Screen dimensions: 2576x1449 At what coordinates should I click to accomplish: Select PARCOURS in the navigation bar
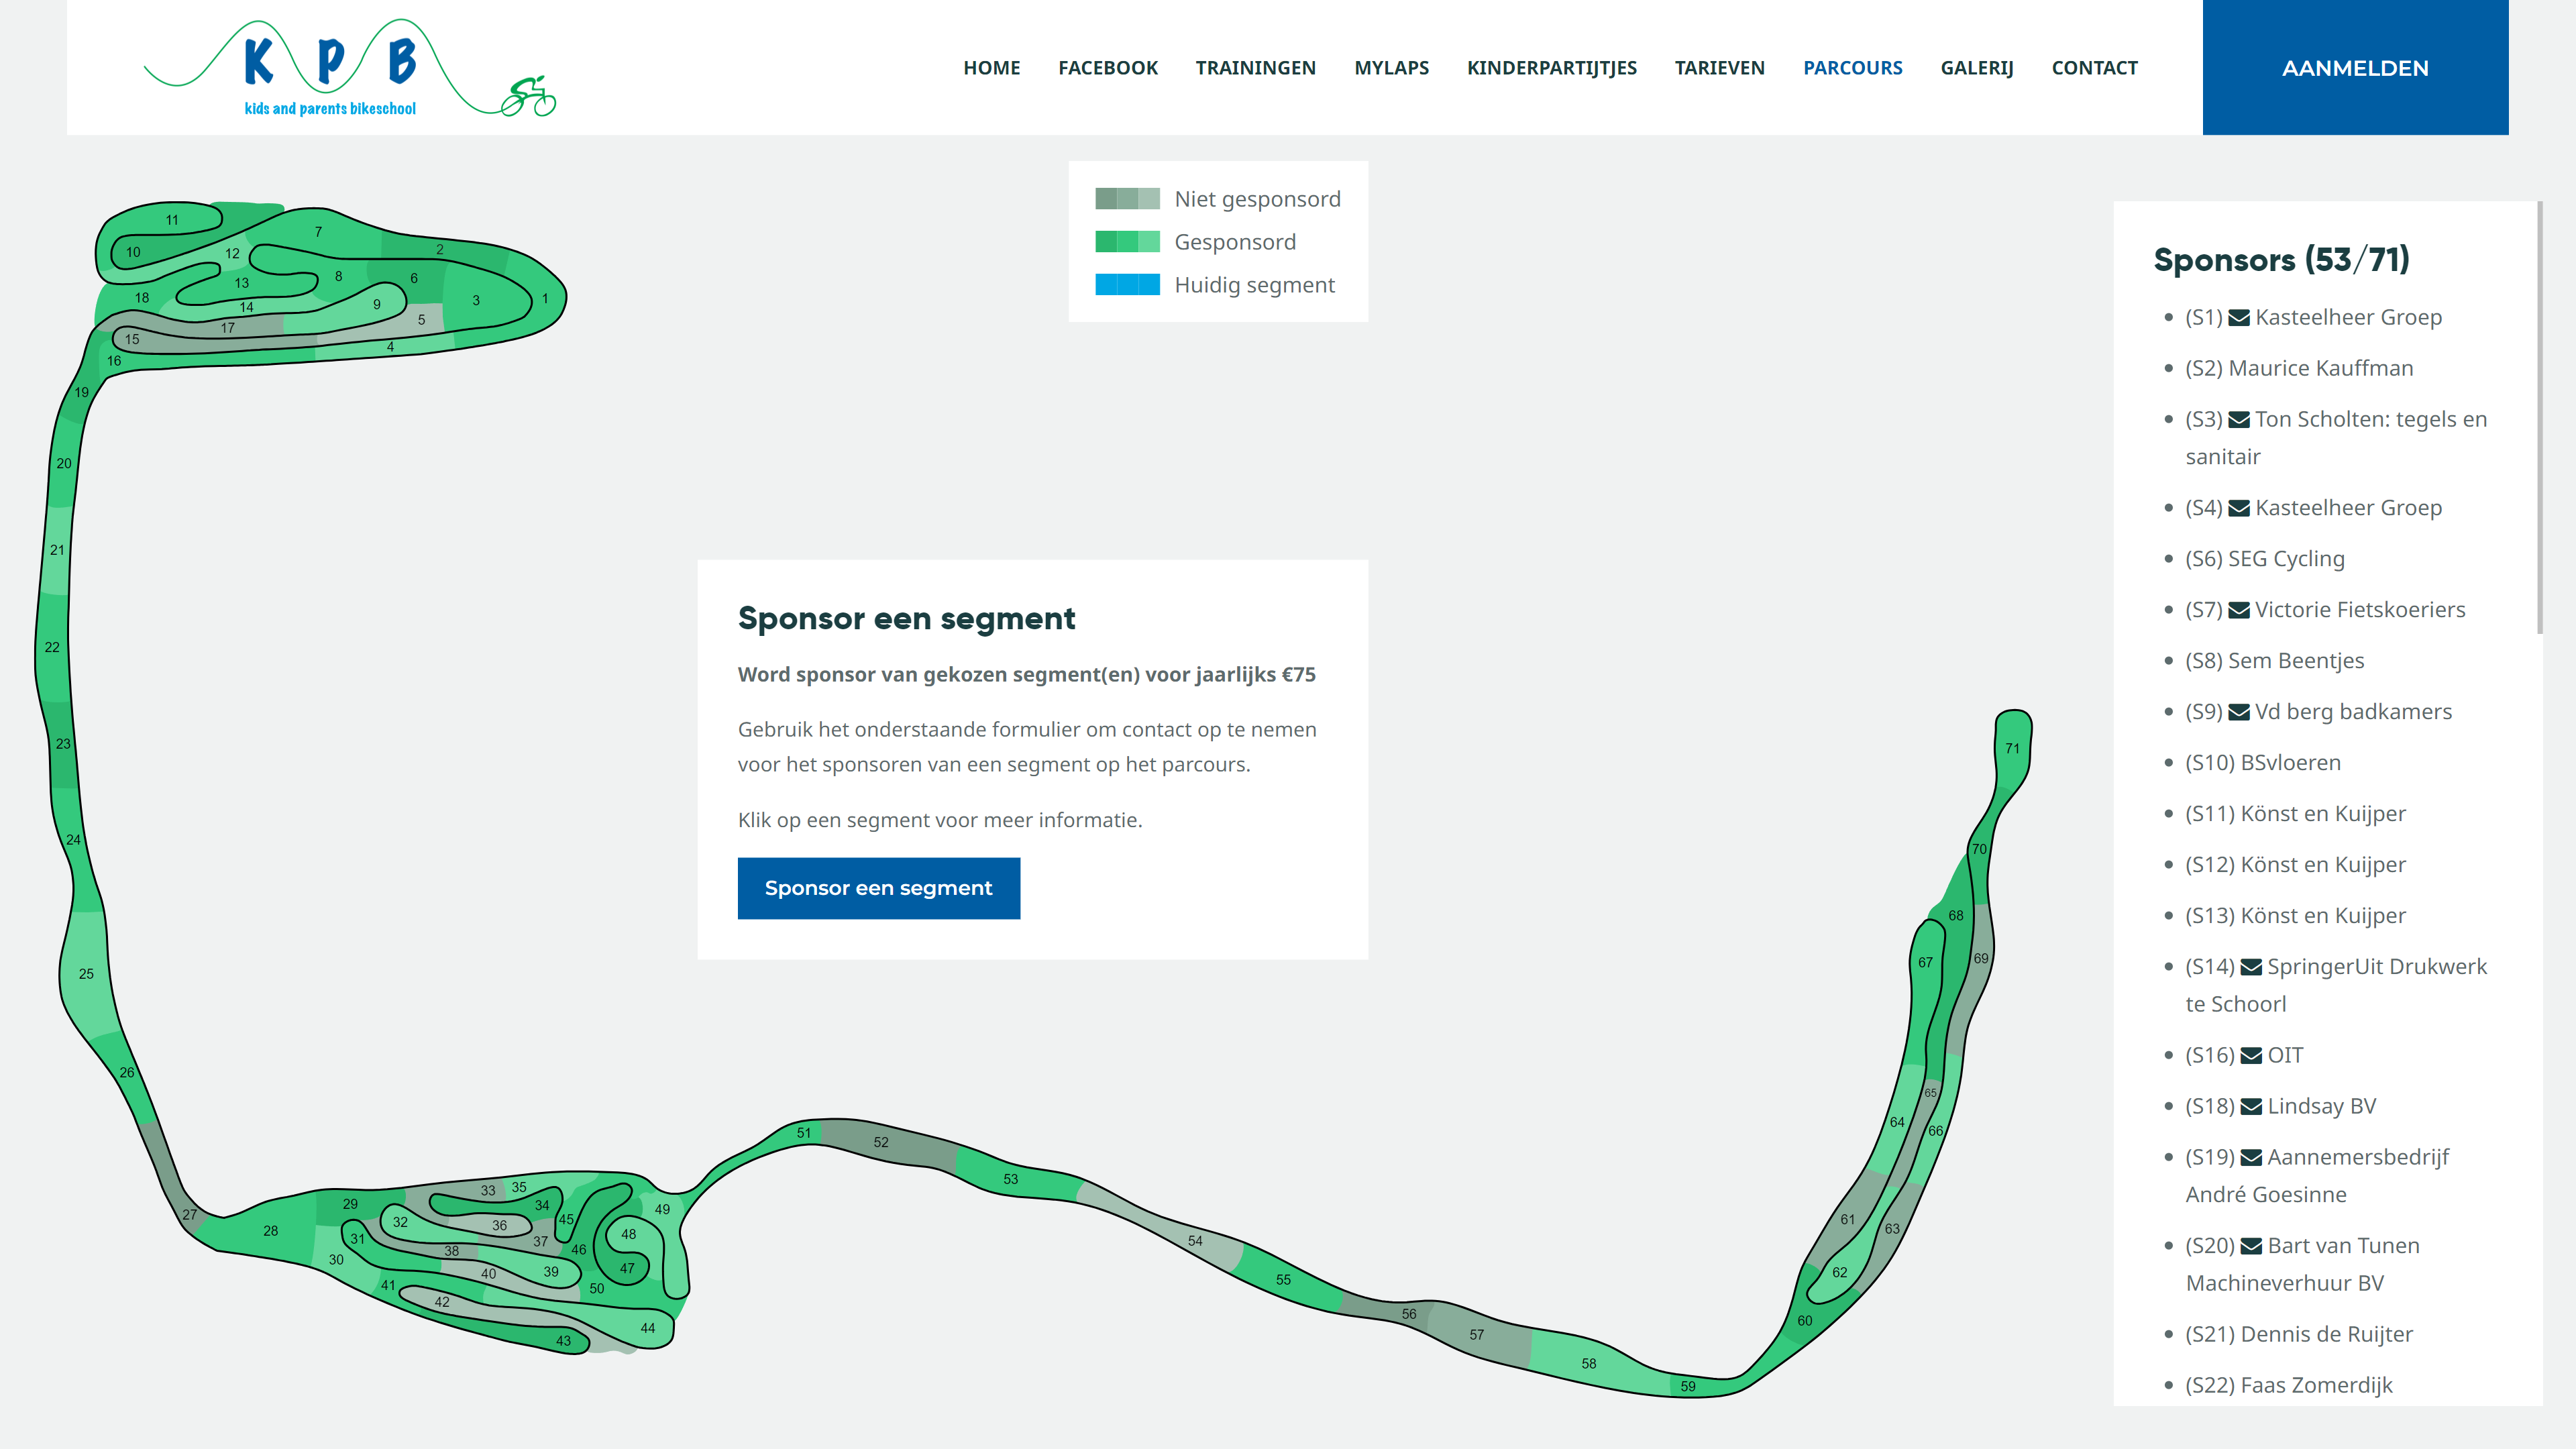click(x=1853, y=67)
